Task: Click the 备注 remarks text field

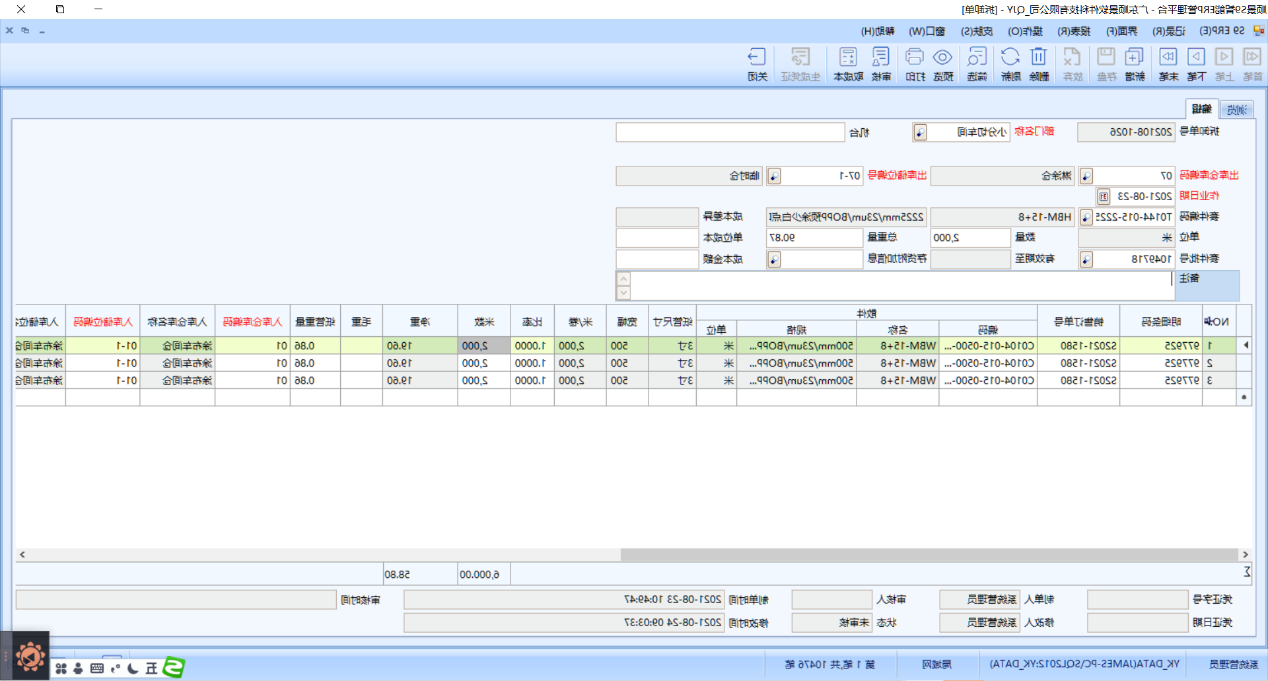Action: click(900, 285)
